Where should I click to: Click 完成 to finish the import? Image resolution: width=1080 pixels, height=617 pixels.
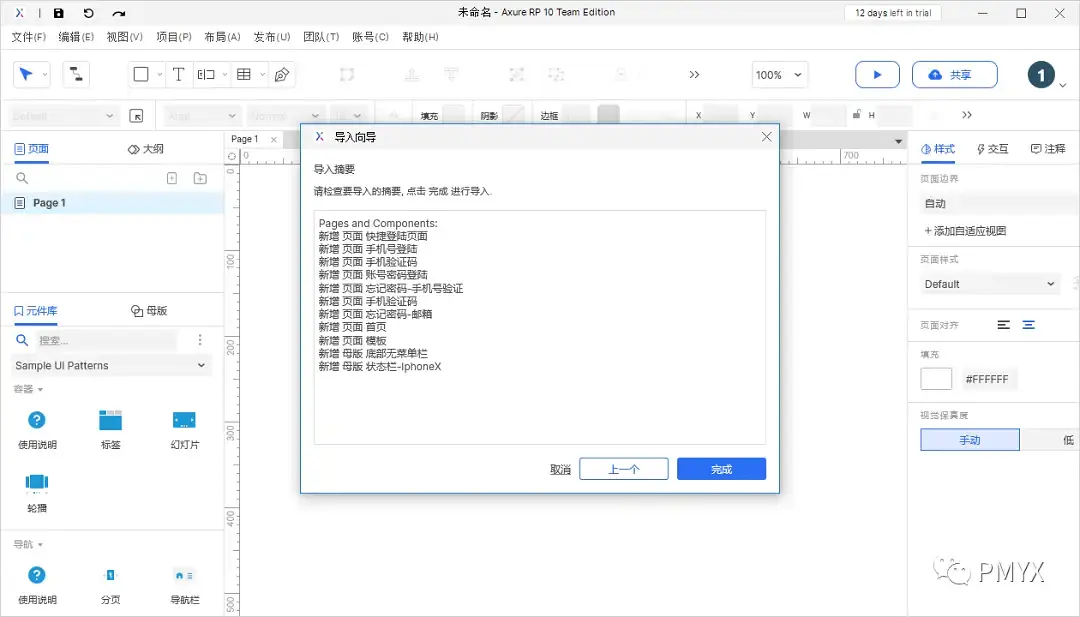tap(721, 468)
